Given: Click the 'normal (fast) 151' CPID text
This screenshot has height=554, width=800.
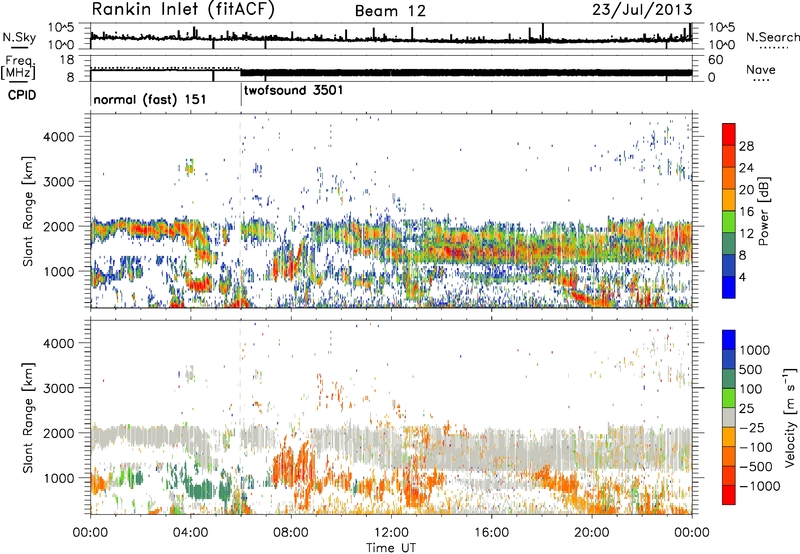Looking at the screenshot, I should (x=150, y=99).
